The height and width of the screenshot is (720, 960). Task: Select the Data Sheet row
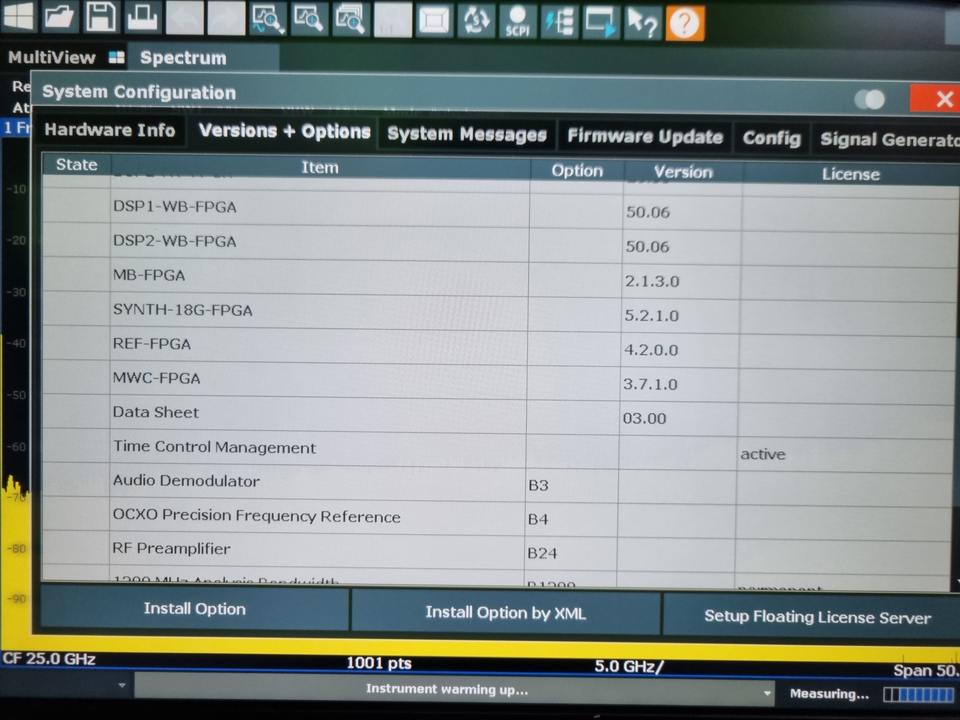499,415
